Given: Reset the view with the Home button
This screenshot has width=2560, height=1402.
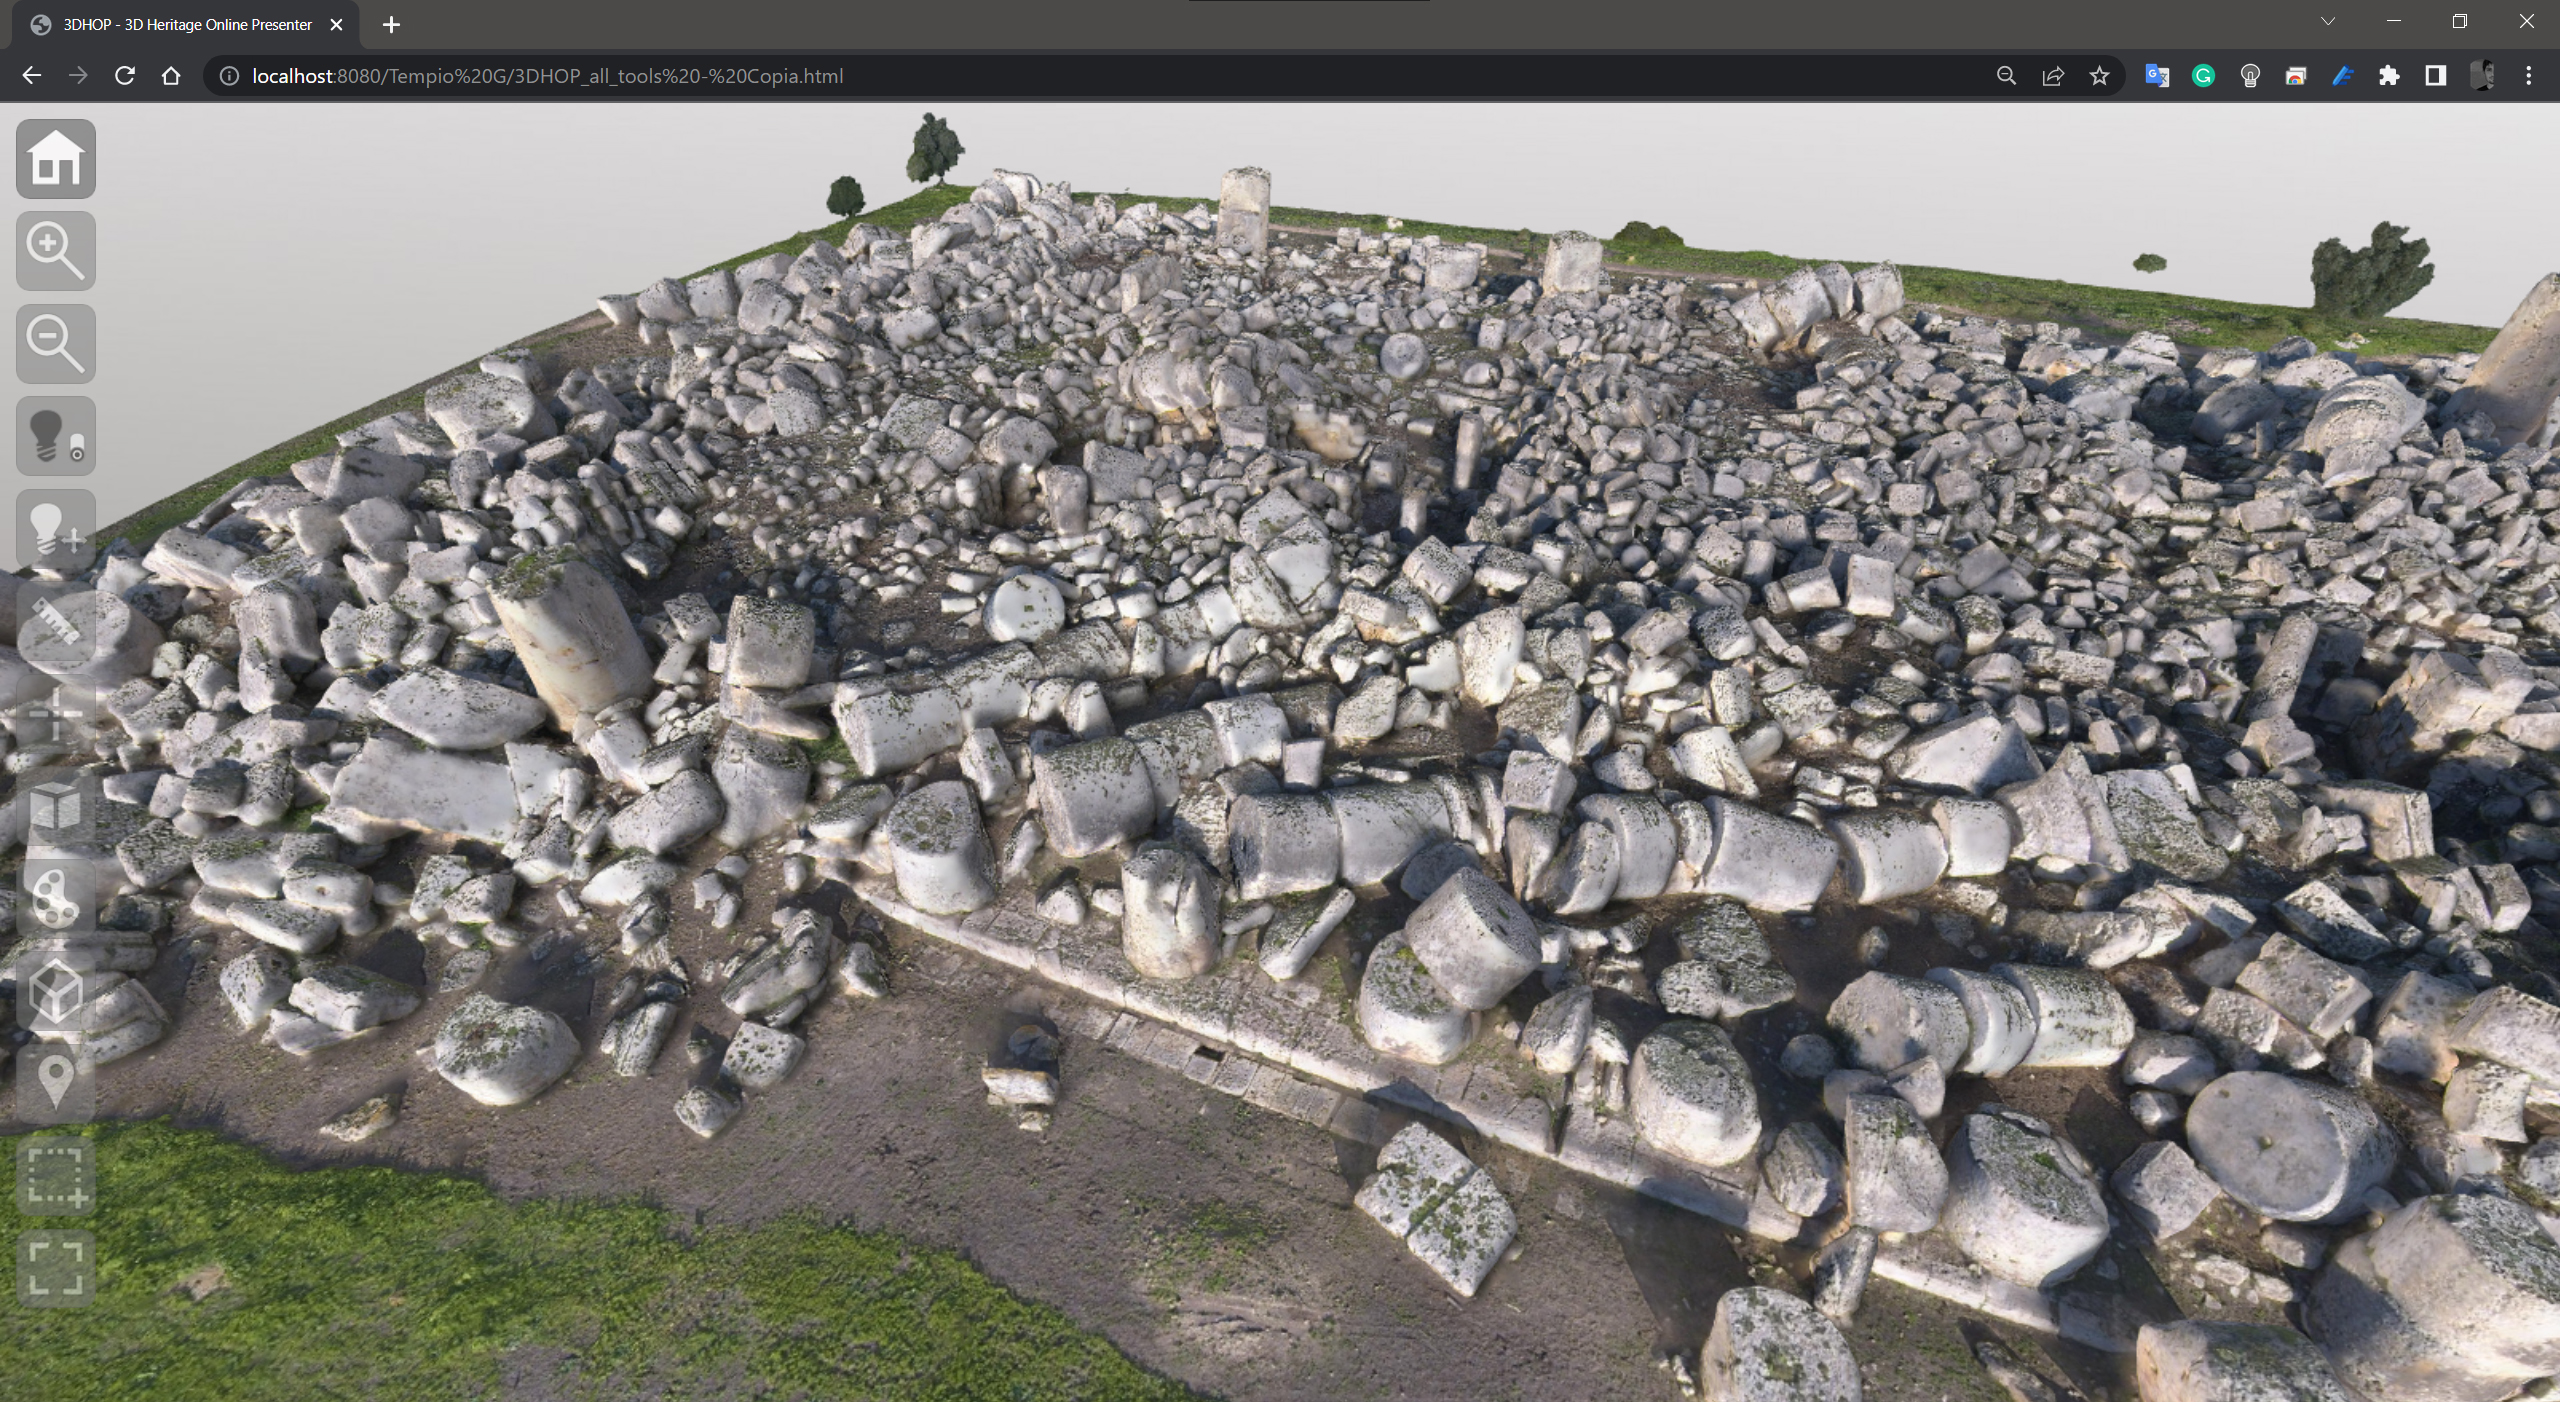Looking at the screenshot, I should [56, 159].
